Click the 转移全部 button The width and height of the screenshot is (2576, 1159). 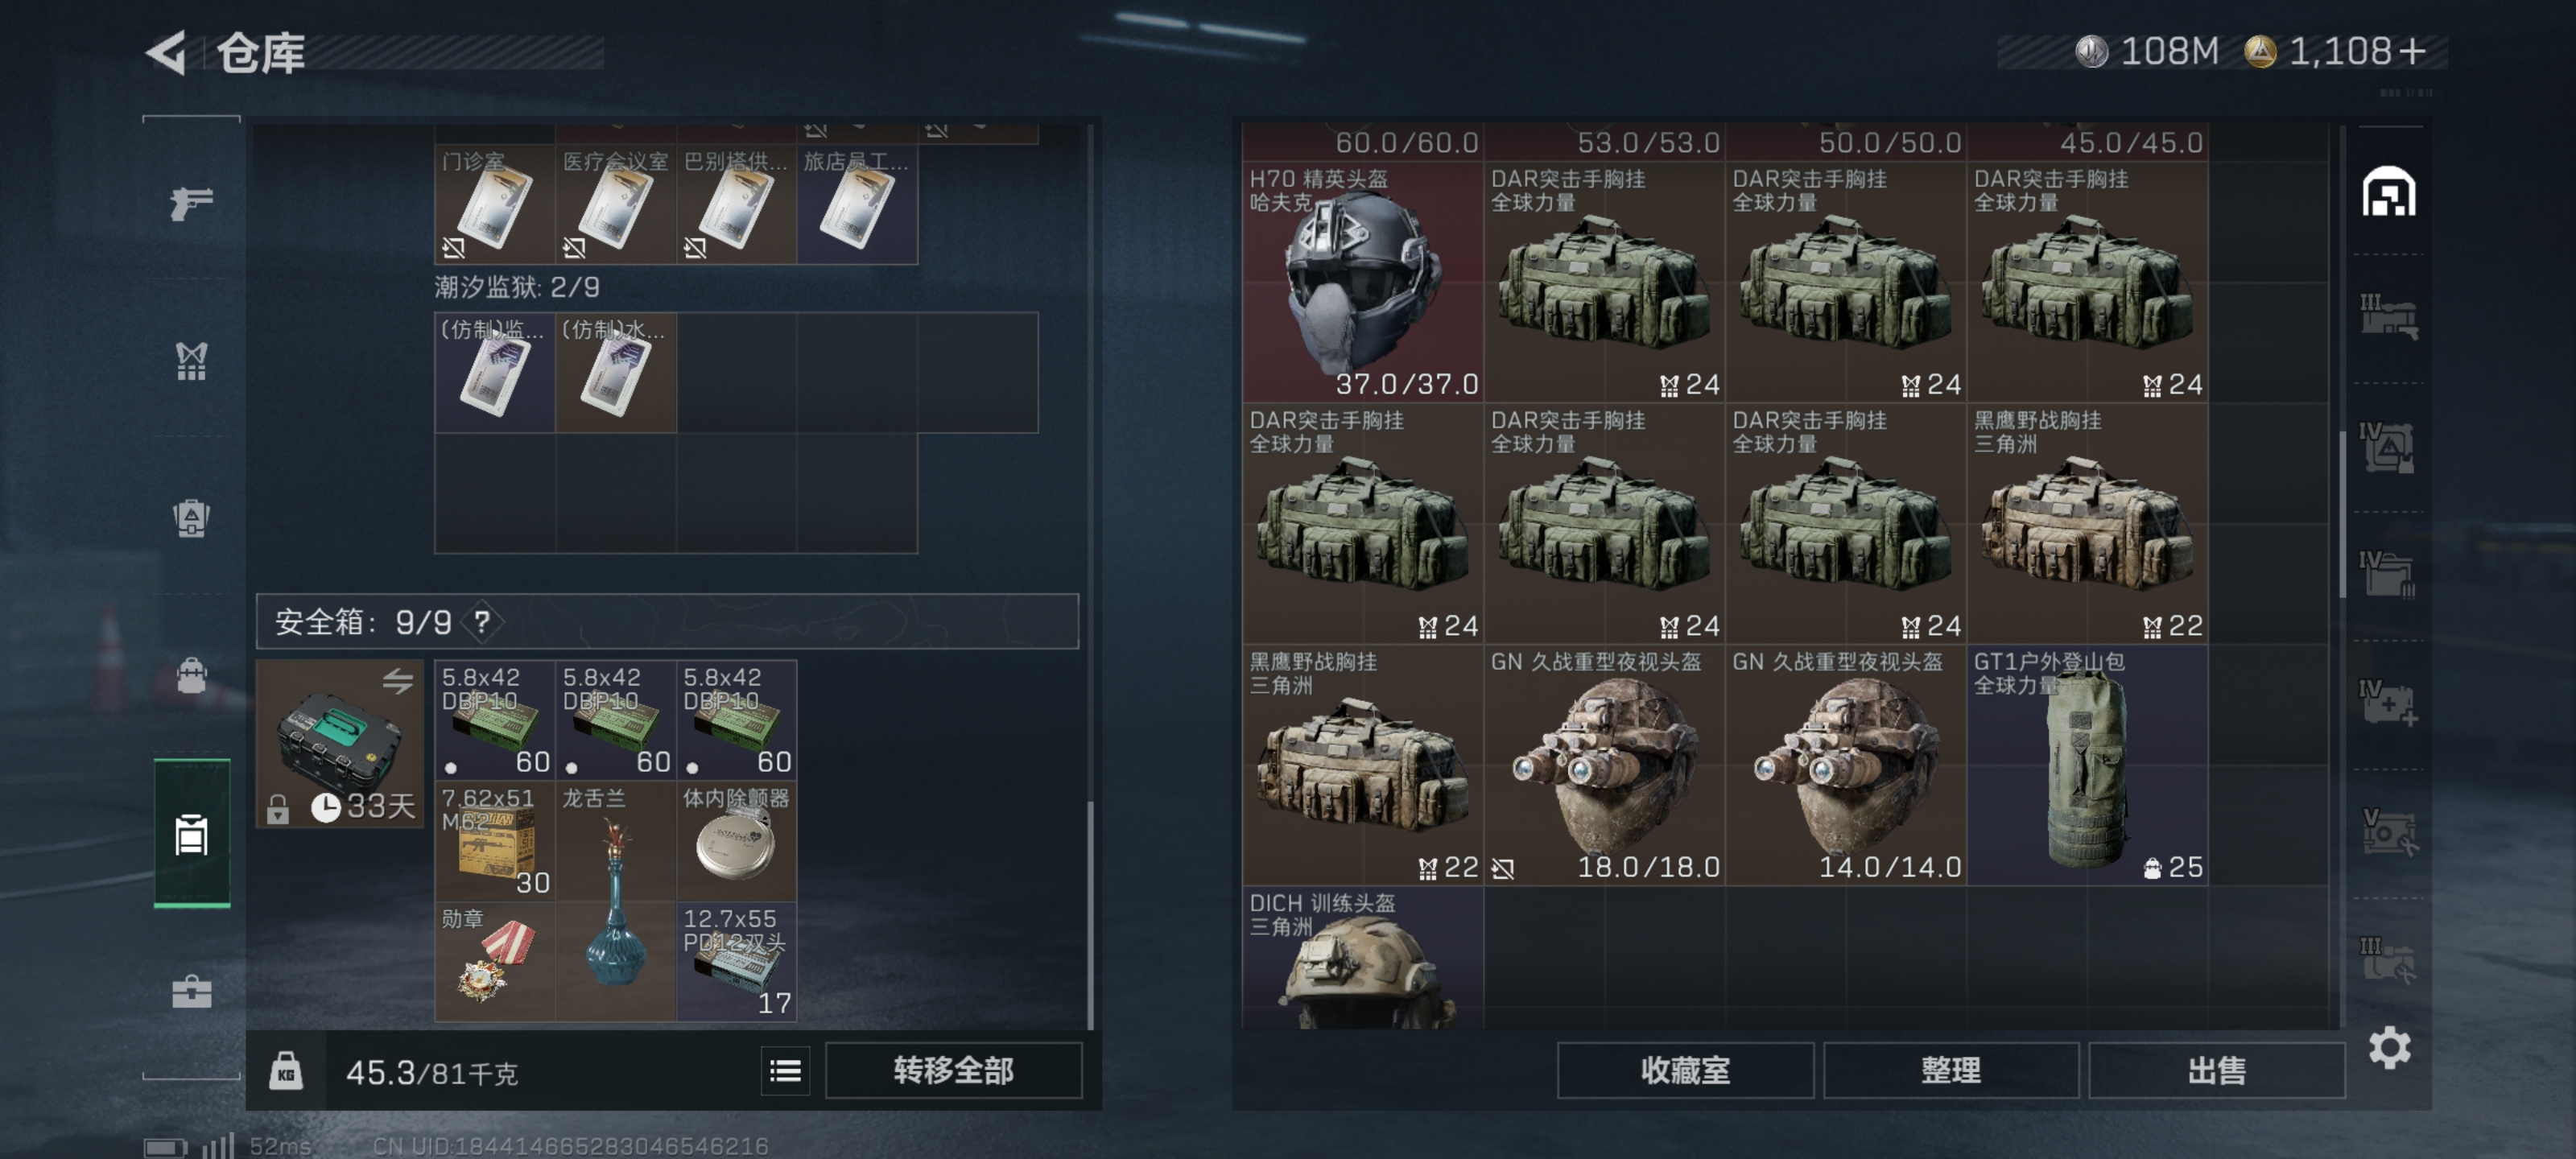pos(953,1071)
